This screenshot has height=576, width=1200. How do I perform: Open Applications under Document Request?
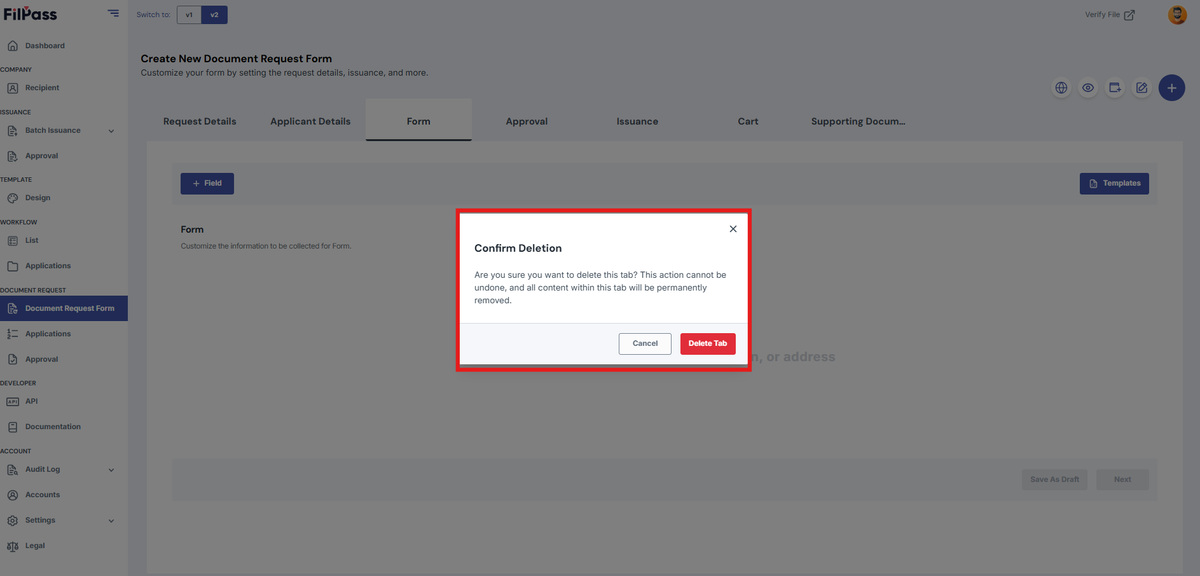click(x=48, y=334)
